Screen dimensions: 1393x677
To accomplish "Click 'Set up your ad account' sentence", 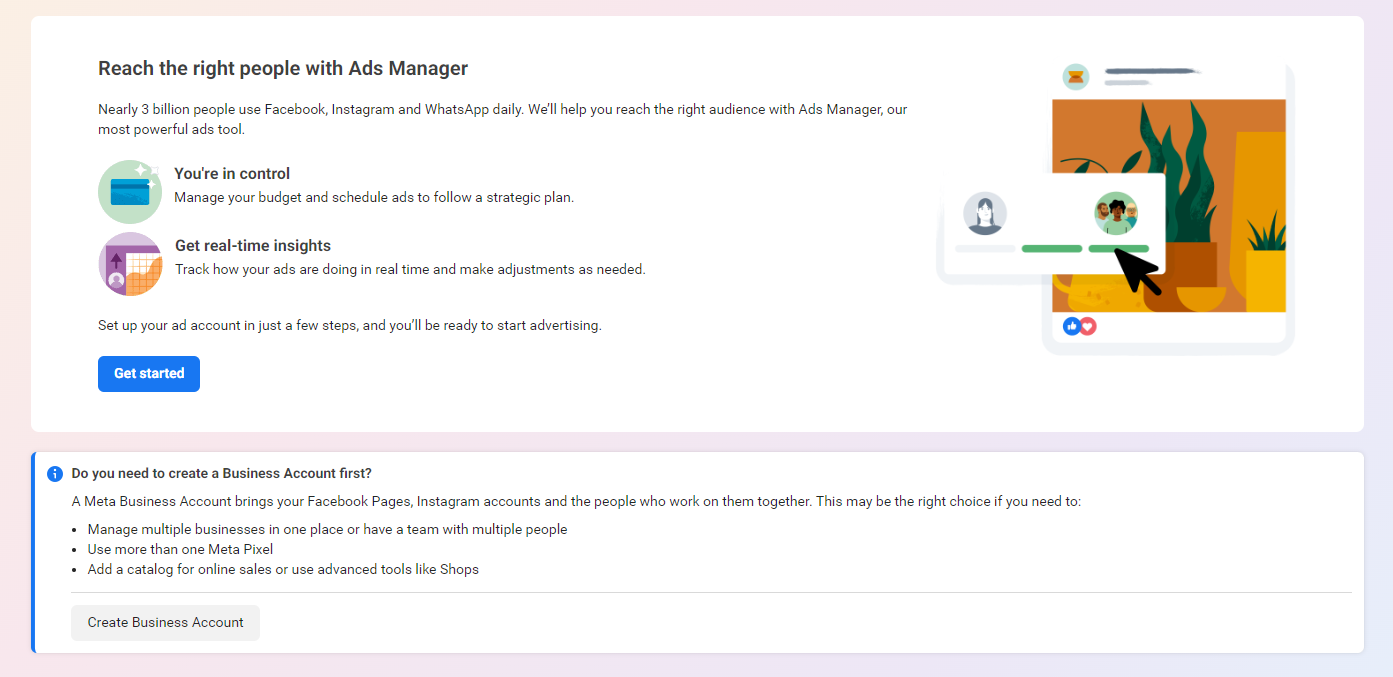I will [x=350, y=326].
